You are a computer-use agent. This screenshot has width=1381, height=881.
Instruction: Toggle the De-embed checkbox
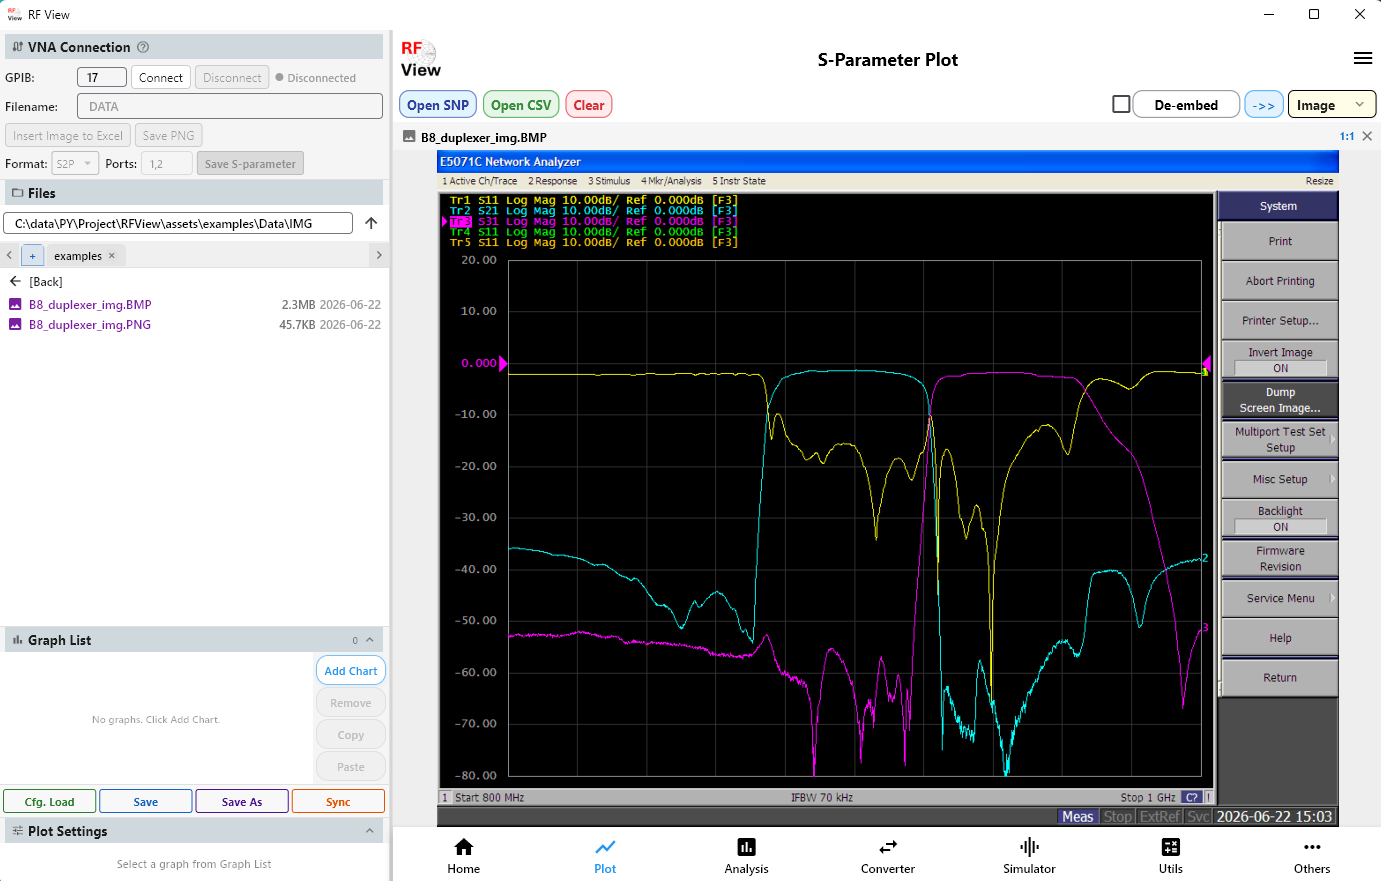pos(1121,104)
